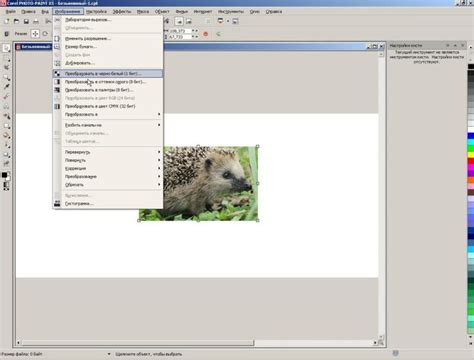
Task: Click the rotate mode circular-arrow button
Action: click(x=45, y=34)
